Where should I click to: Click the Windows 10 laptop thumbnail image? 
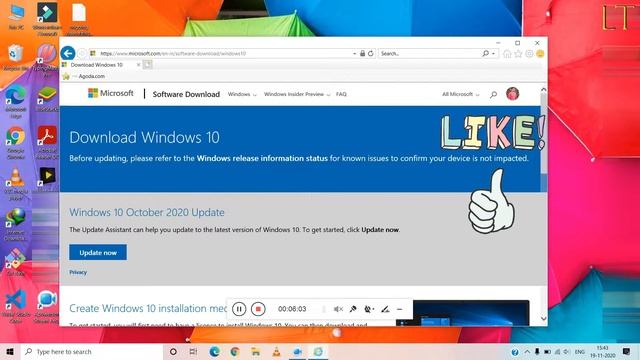462,313
